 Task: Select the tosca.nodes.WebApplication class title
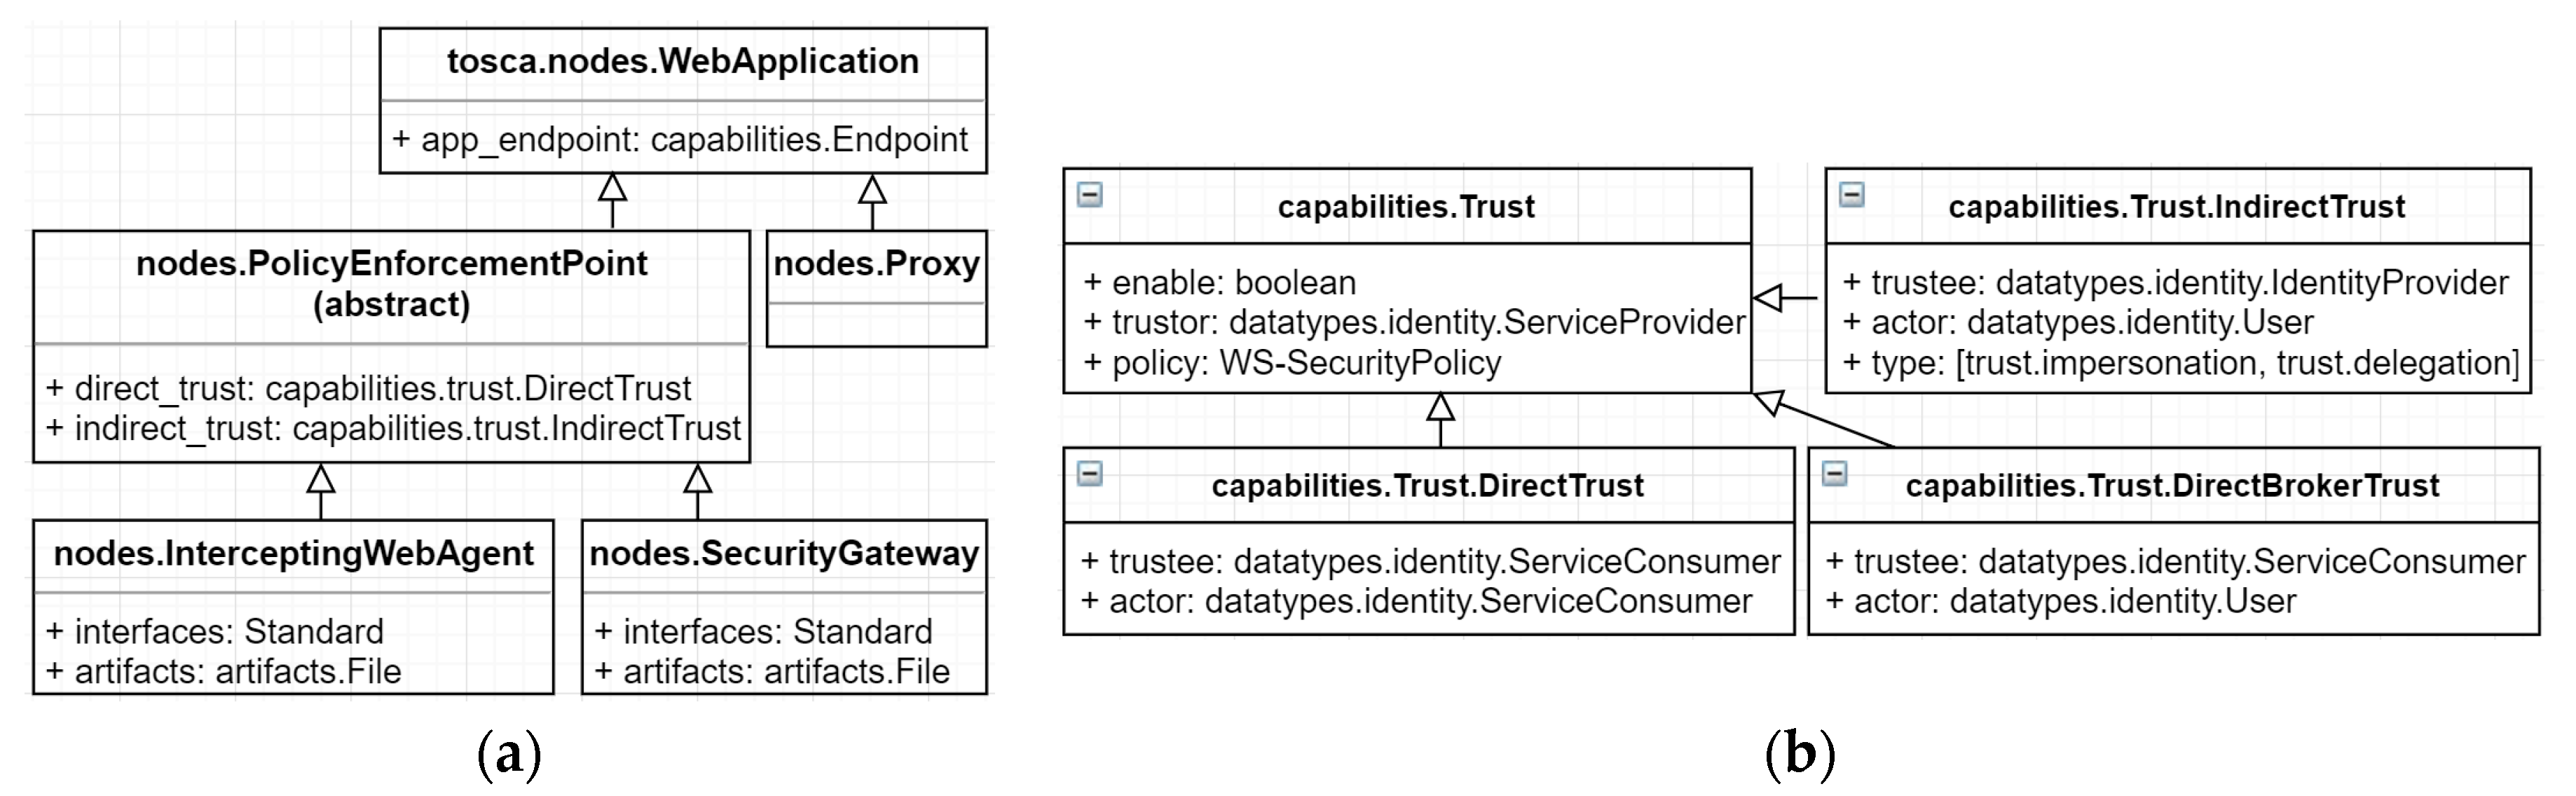pos(683,62)
